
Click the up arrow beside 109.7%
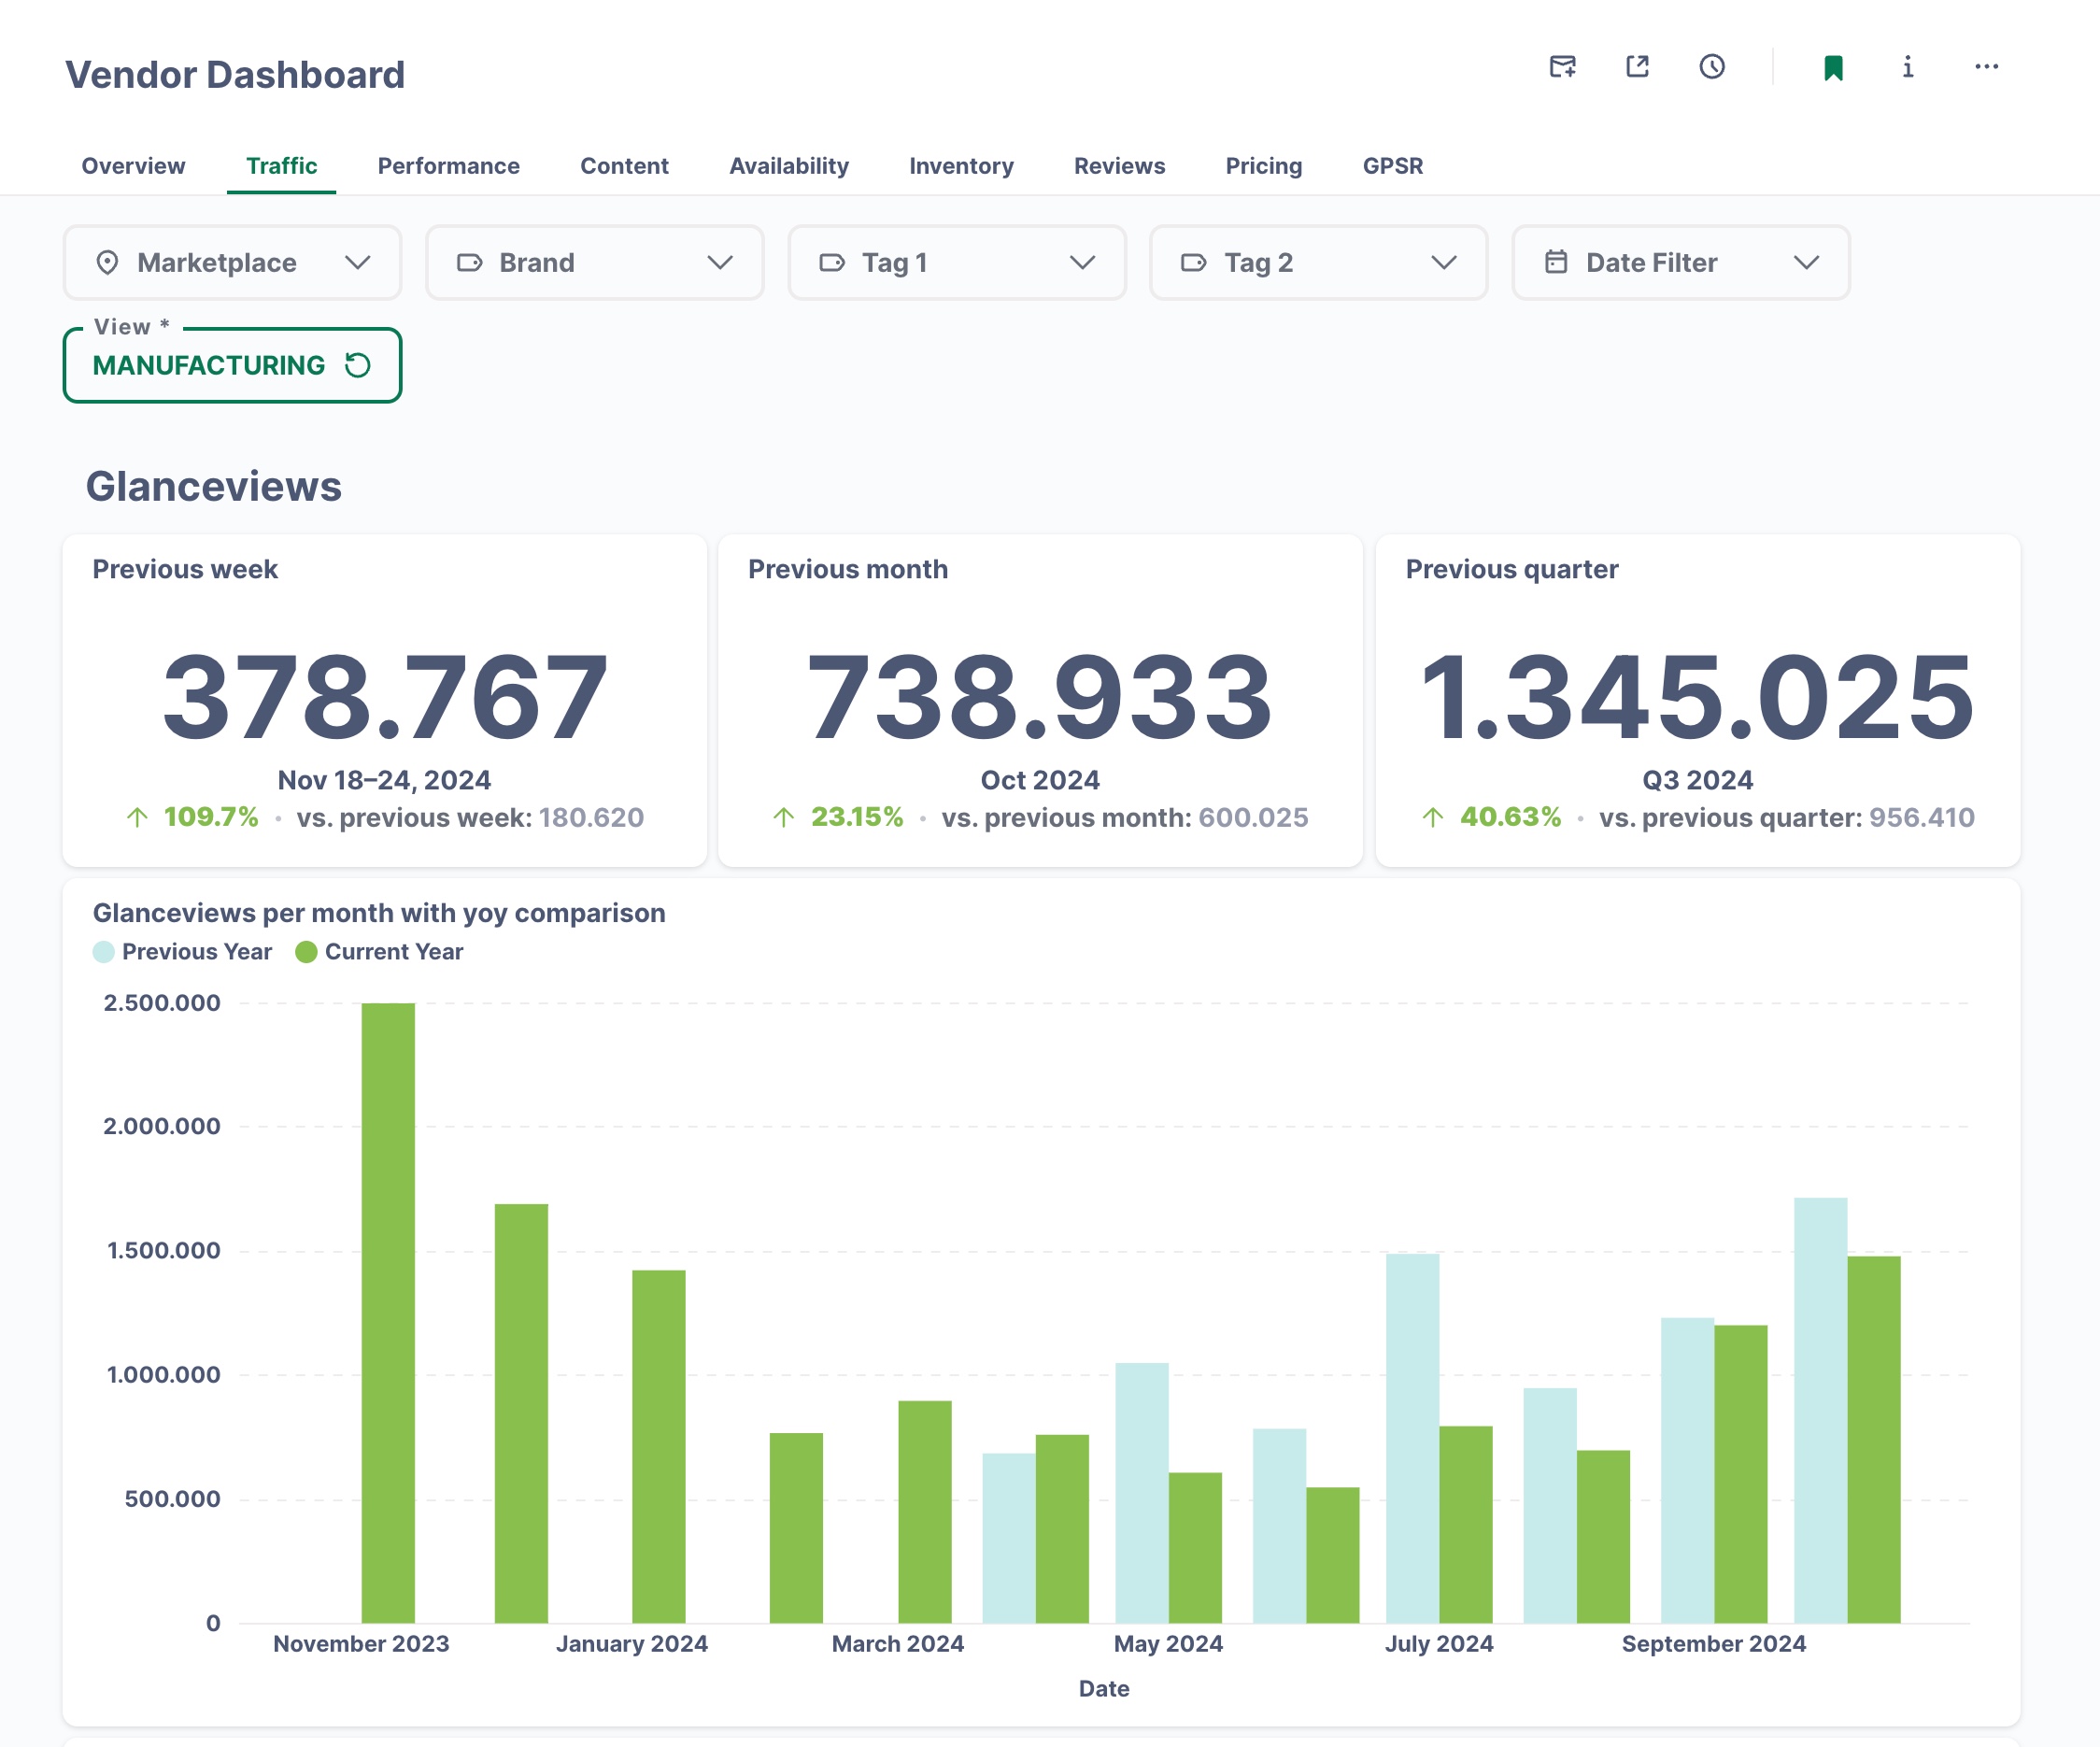(138, 818)
